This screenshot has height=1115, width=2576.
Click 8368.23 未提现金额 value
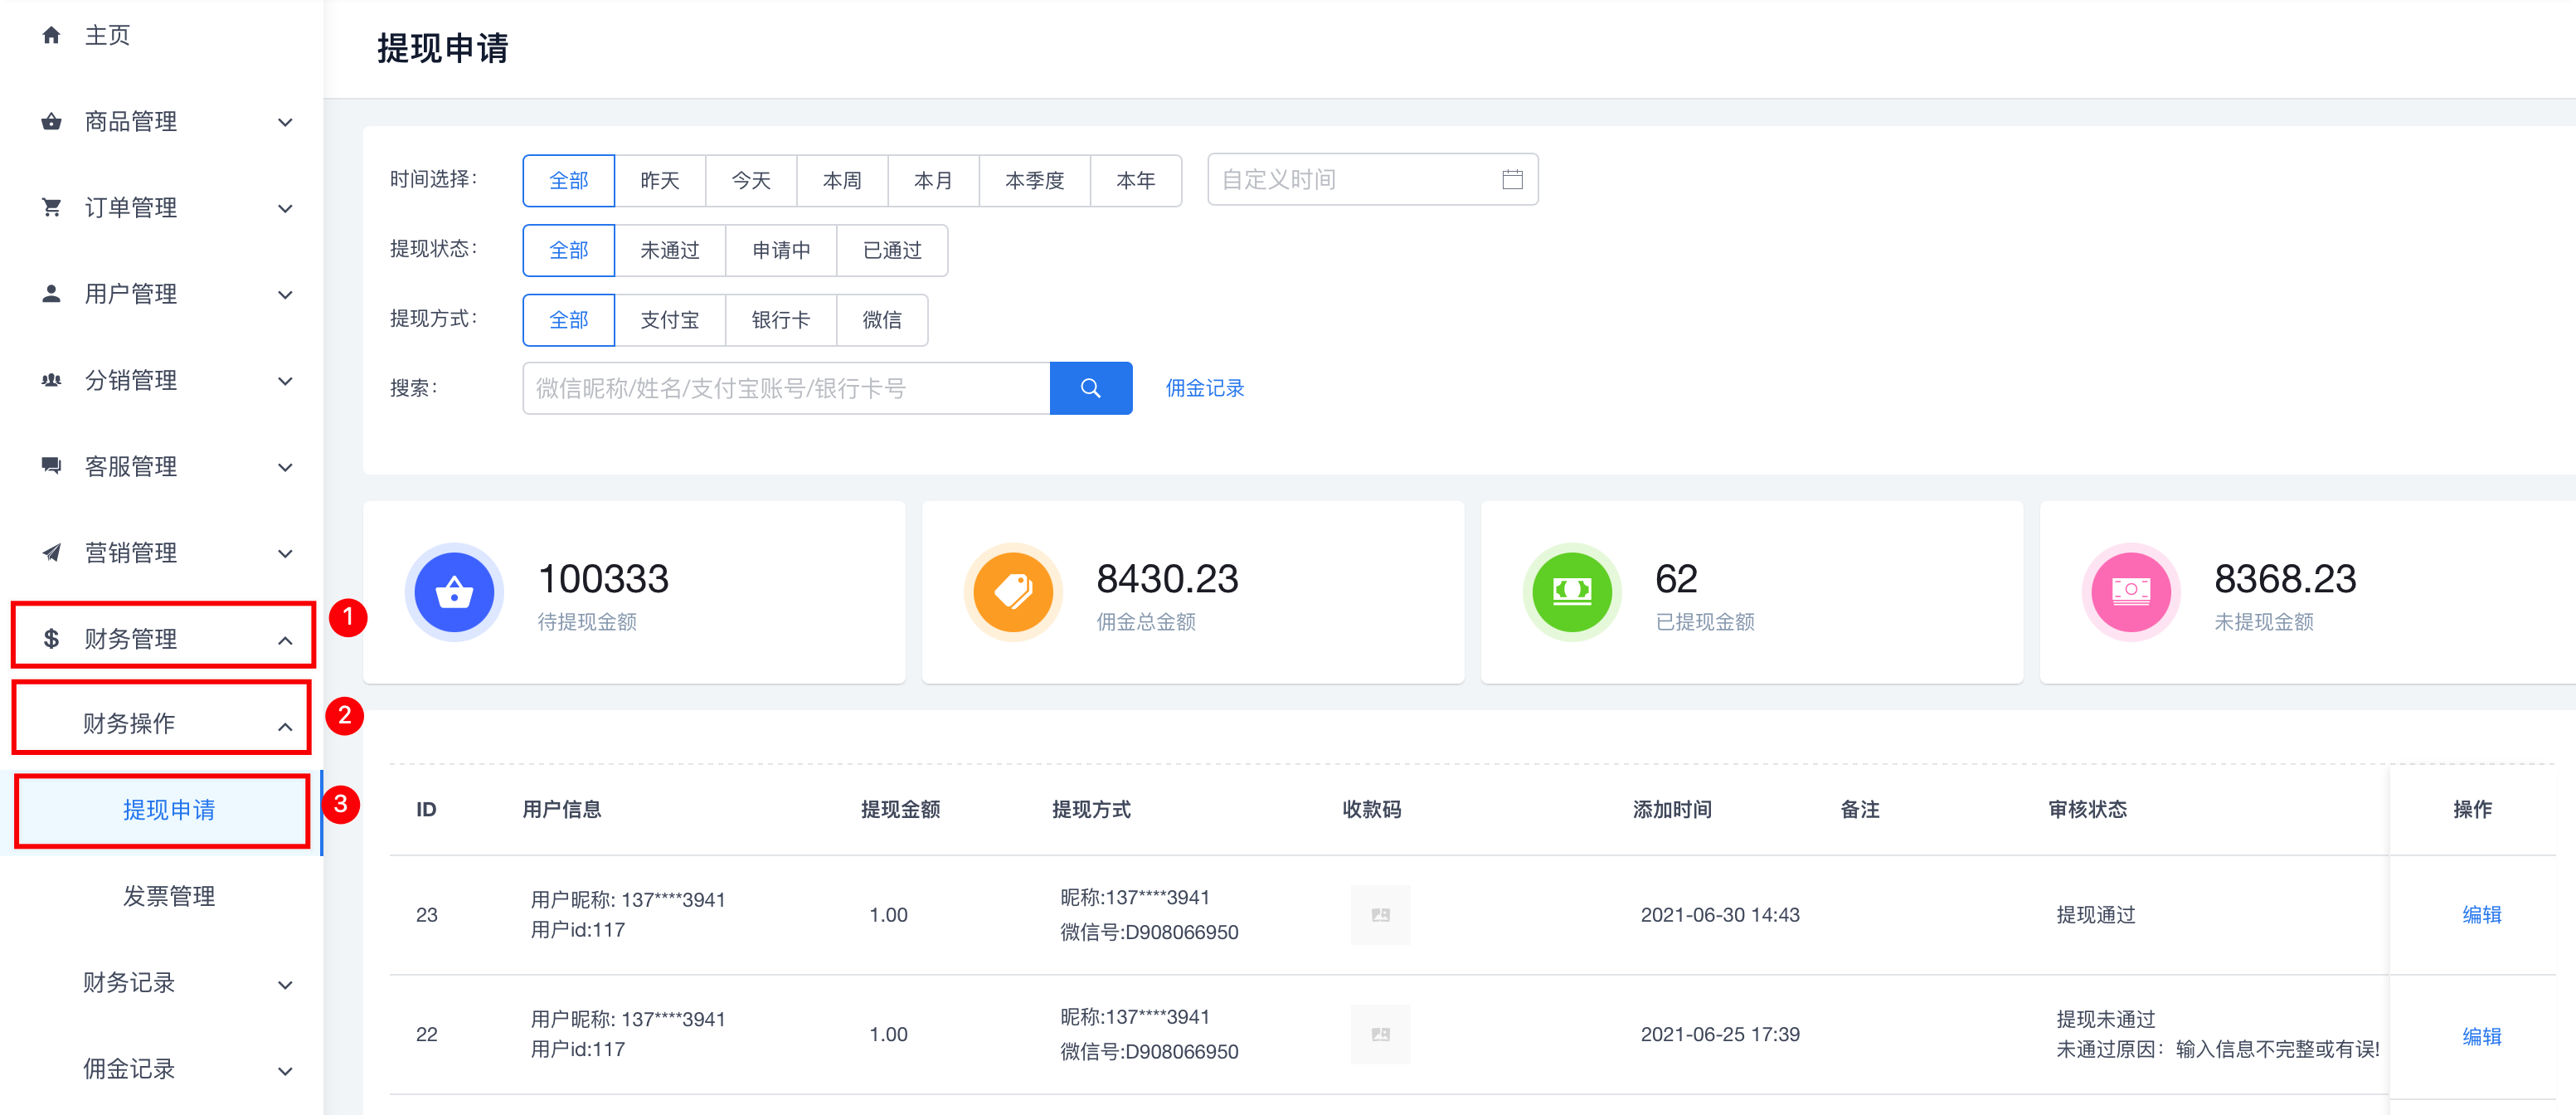click(x=2285, y=579)
